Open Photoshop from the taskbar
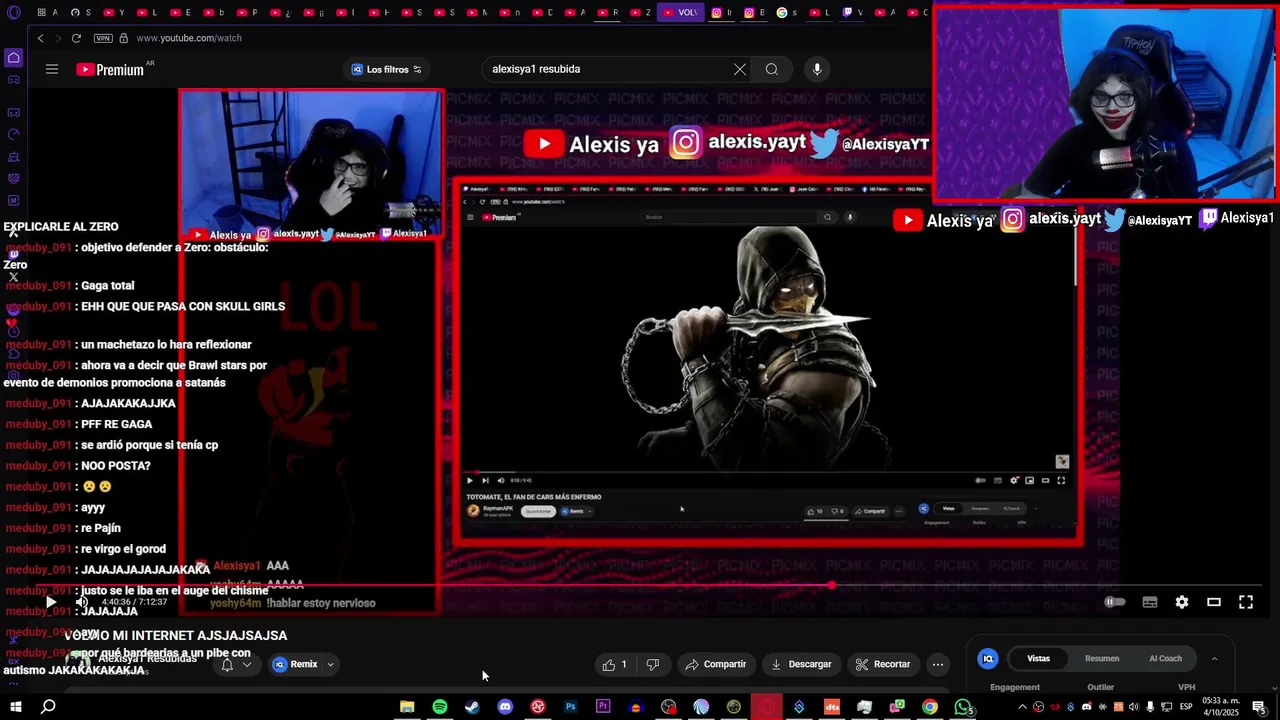 (x=570, y=707)
